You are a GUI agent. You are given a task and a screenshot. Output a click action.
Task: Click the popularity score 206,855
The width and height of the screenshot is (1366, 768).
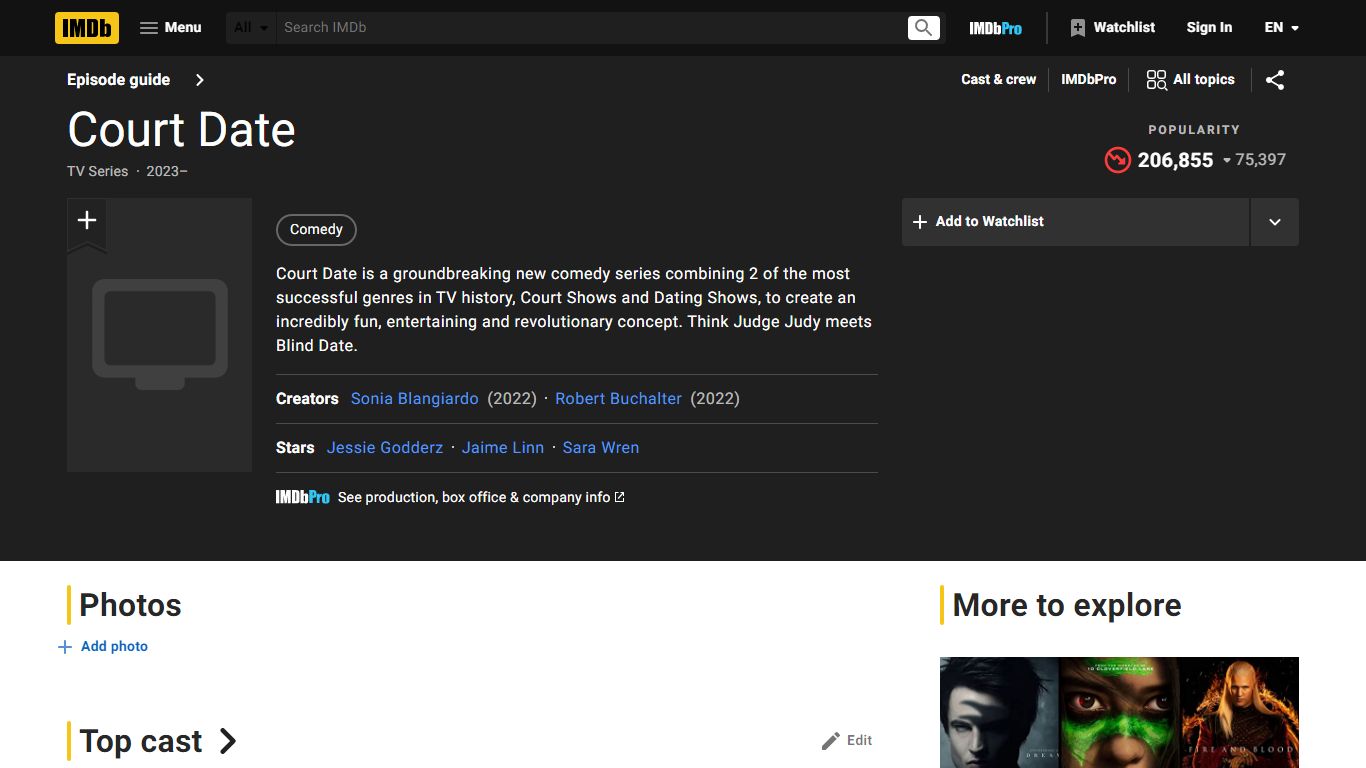[x=1175, y=160]
